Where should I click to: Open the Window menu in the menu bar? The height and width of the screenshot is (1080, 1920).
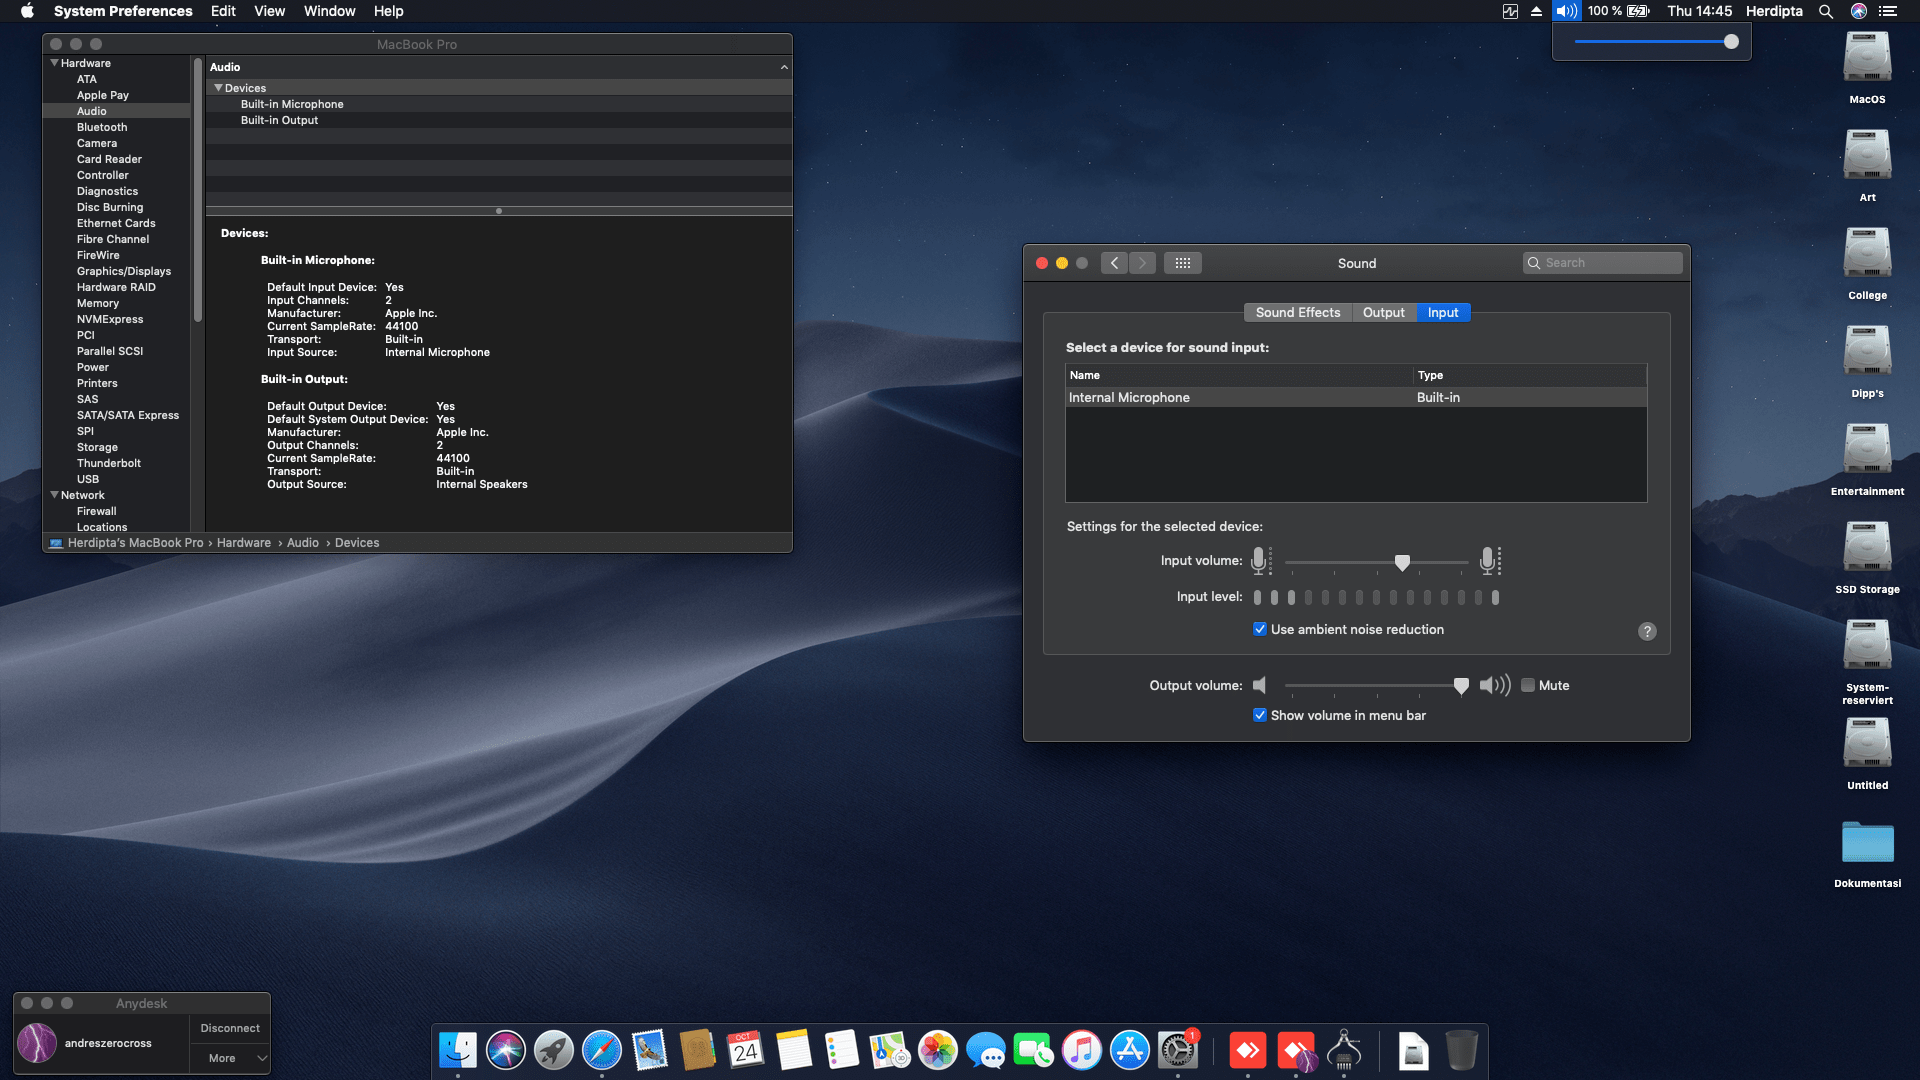click(329, 11)
